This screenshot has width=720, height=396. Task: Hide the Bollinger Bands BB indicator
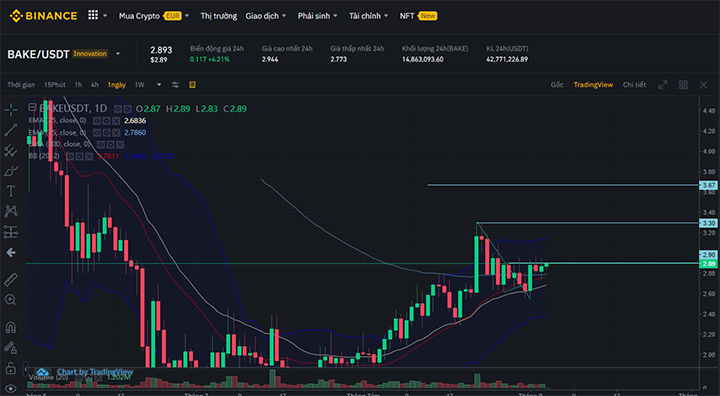click(x=70, y=157)
